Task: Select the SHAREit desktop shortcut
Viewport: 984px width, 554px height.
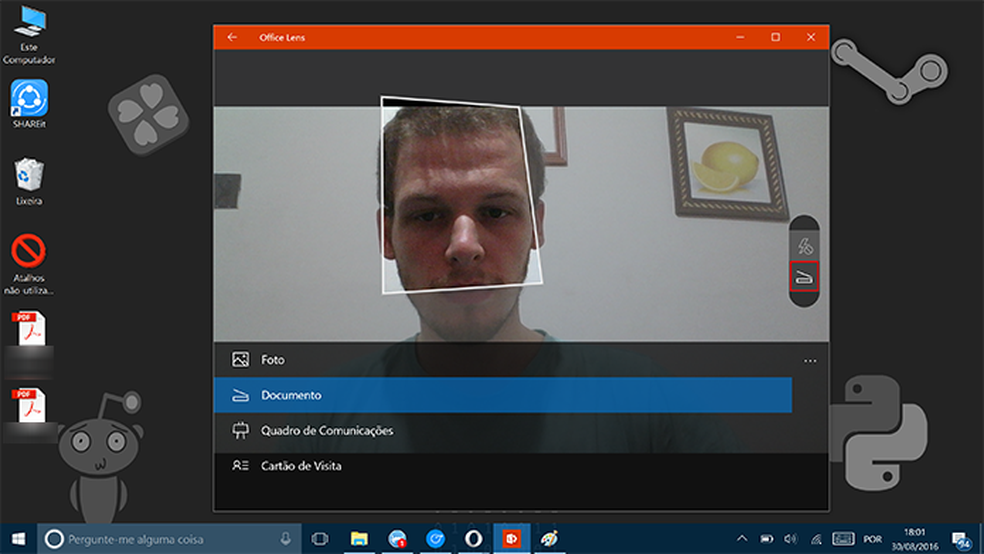Action: (x=29, y=104)
